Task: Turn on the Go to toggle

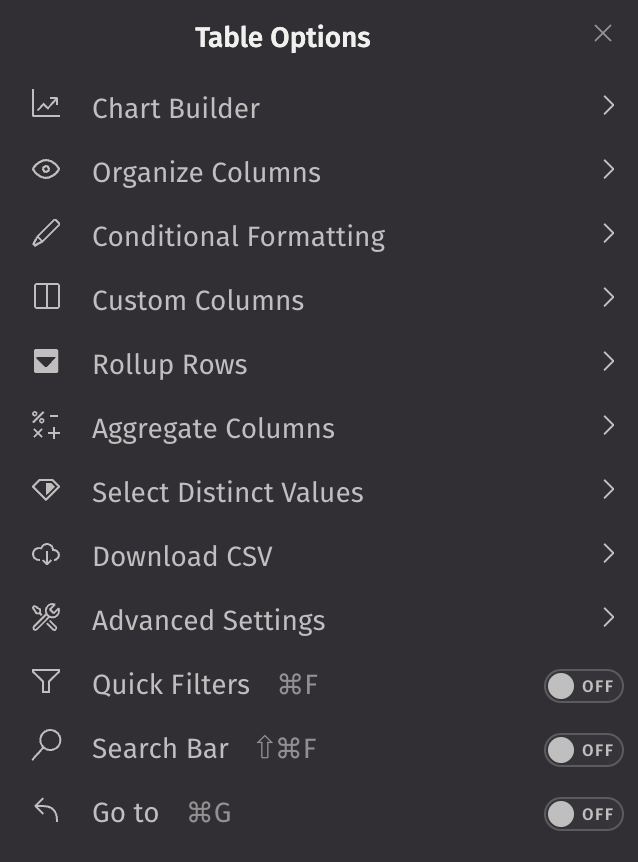Action: [x=583, y=814]
